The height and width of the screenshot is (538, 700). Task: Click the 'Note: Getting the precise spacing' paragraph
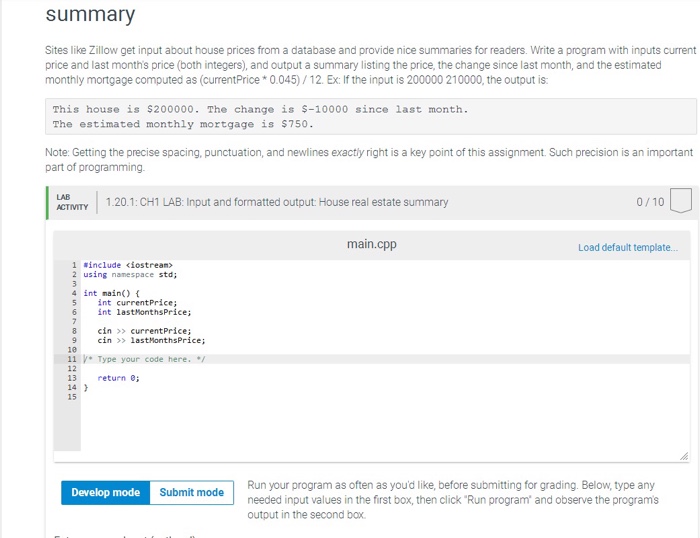pyautogui.click(x=369, y=160)
